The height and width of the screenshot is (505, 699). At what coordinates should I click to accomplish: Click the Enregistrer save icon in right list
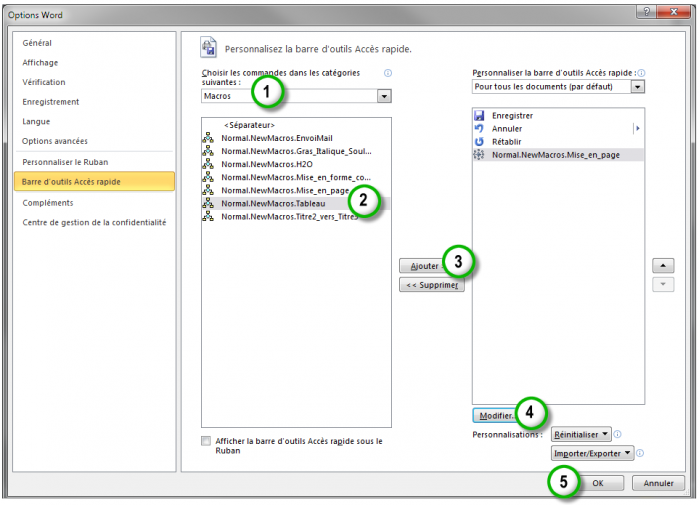(479, 116)
